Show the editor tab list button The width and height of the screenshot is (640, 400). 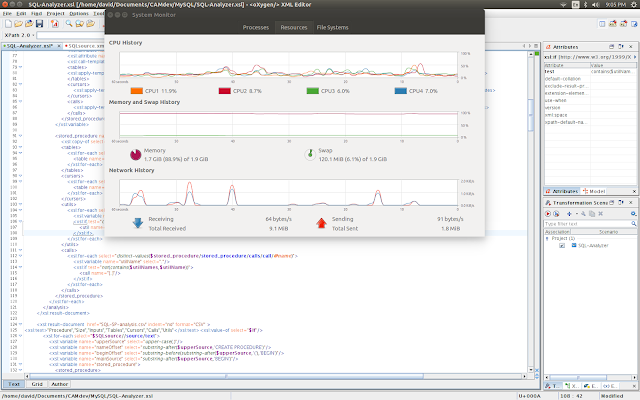(536, 46)
